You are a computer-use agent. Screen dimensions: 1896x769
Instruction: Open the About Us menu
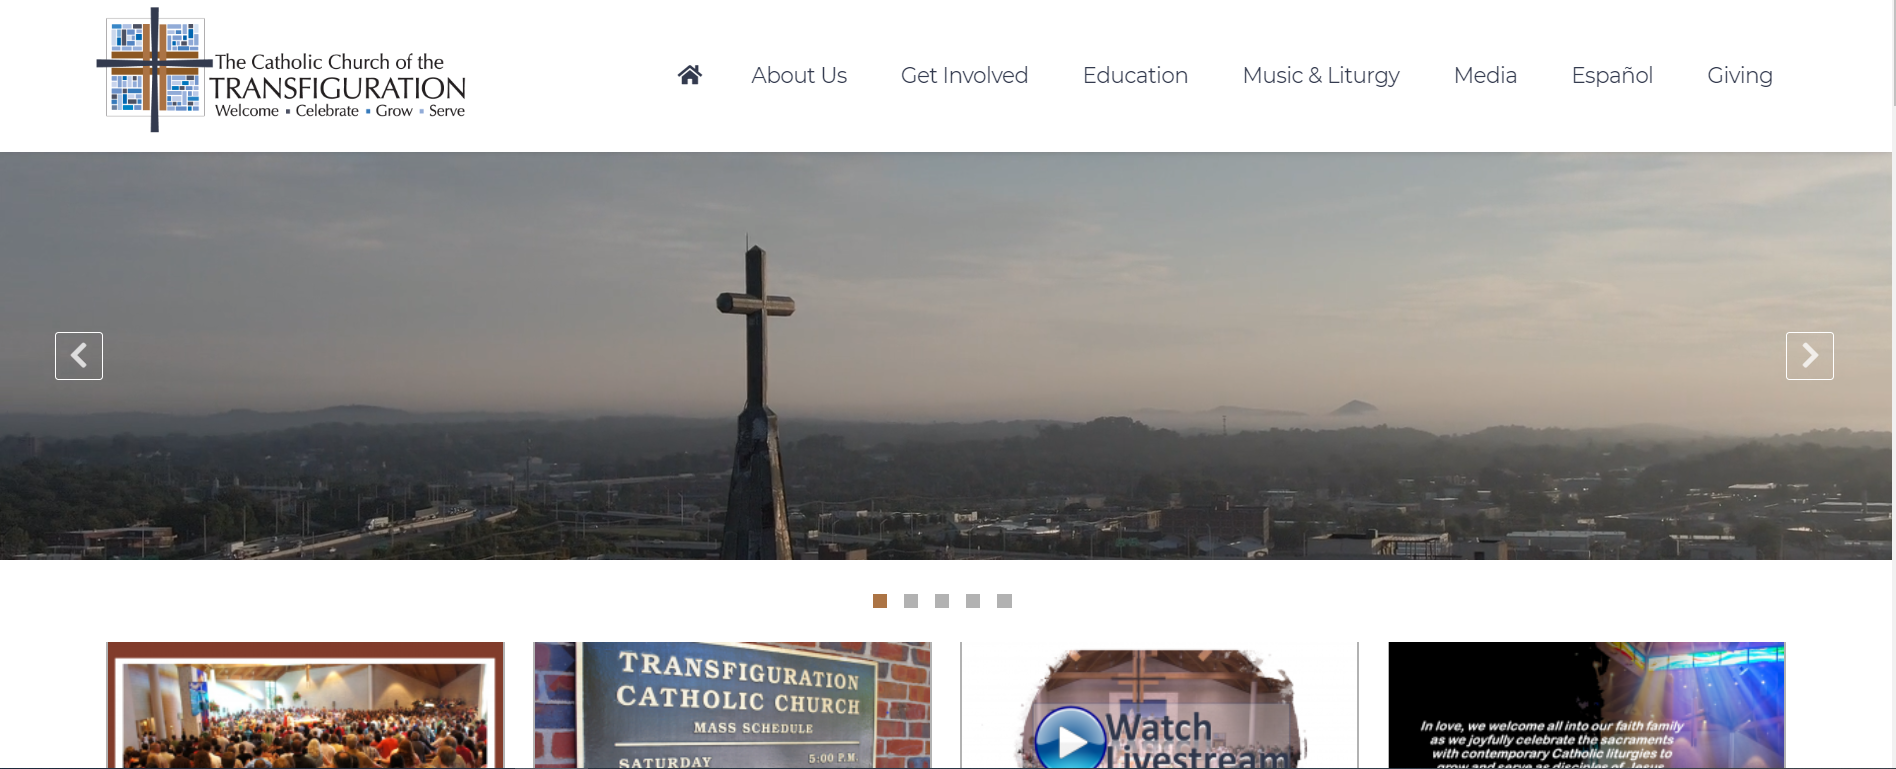tap(799, 76)
